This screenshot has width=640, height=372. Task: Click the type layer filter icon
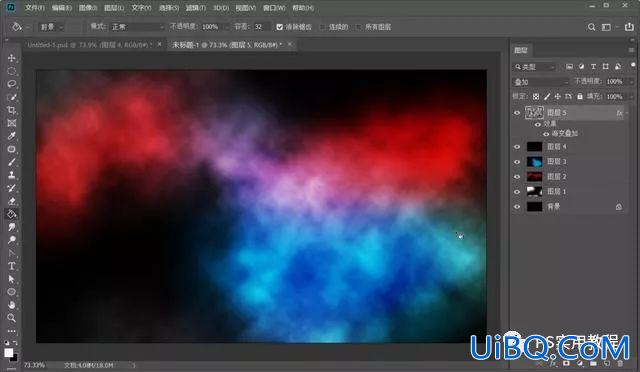593,67
